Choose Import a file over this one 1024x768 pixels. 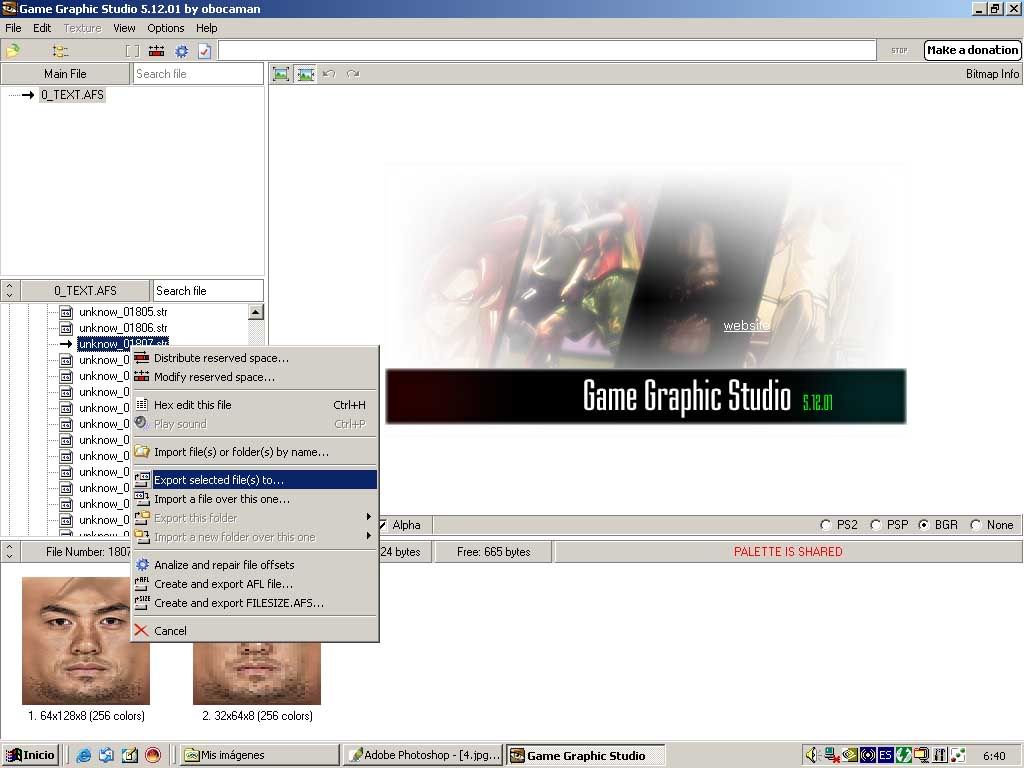(x=255, y=499)
